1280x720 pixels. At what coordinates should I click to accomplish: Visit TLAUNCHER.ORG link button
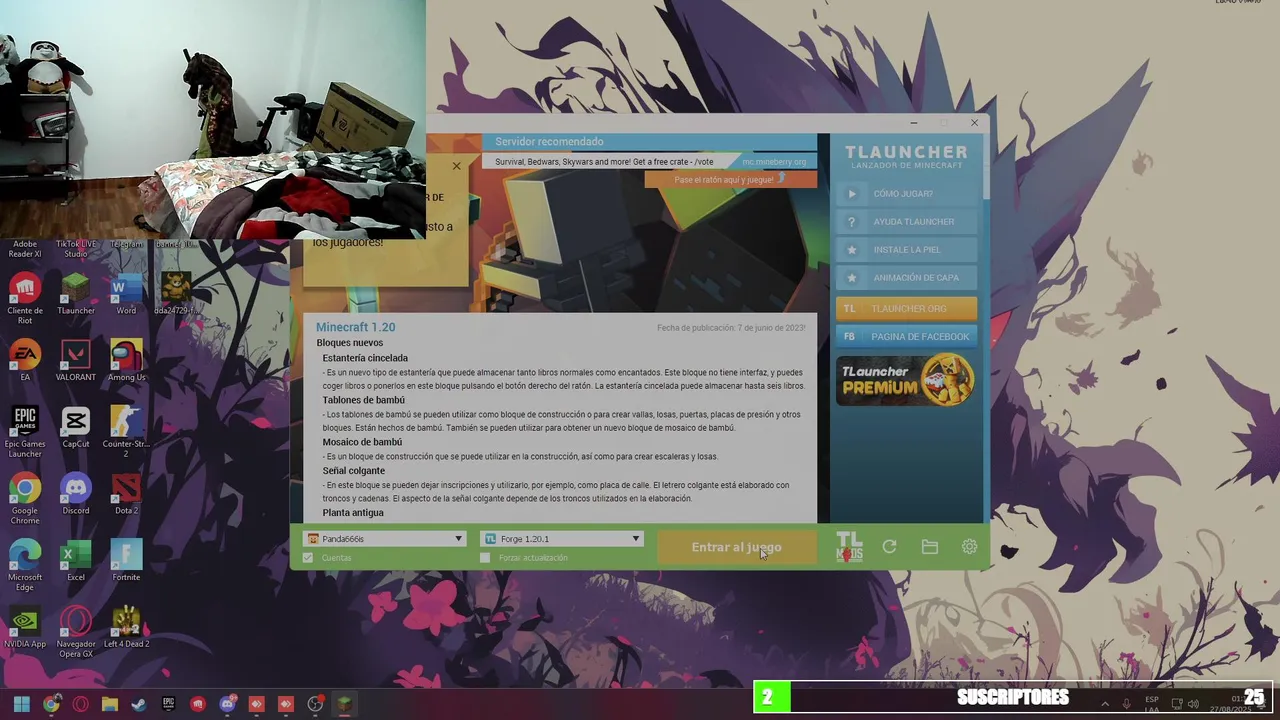click(x=906, y=309)
